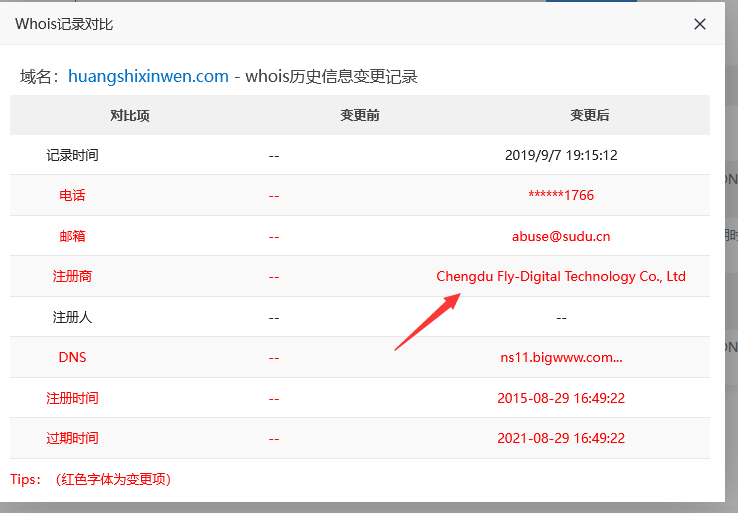This screenshot has height=513, width=738.
Task: Select the 记录时间 row label
Action: coord(72,155)
